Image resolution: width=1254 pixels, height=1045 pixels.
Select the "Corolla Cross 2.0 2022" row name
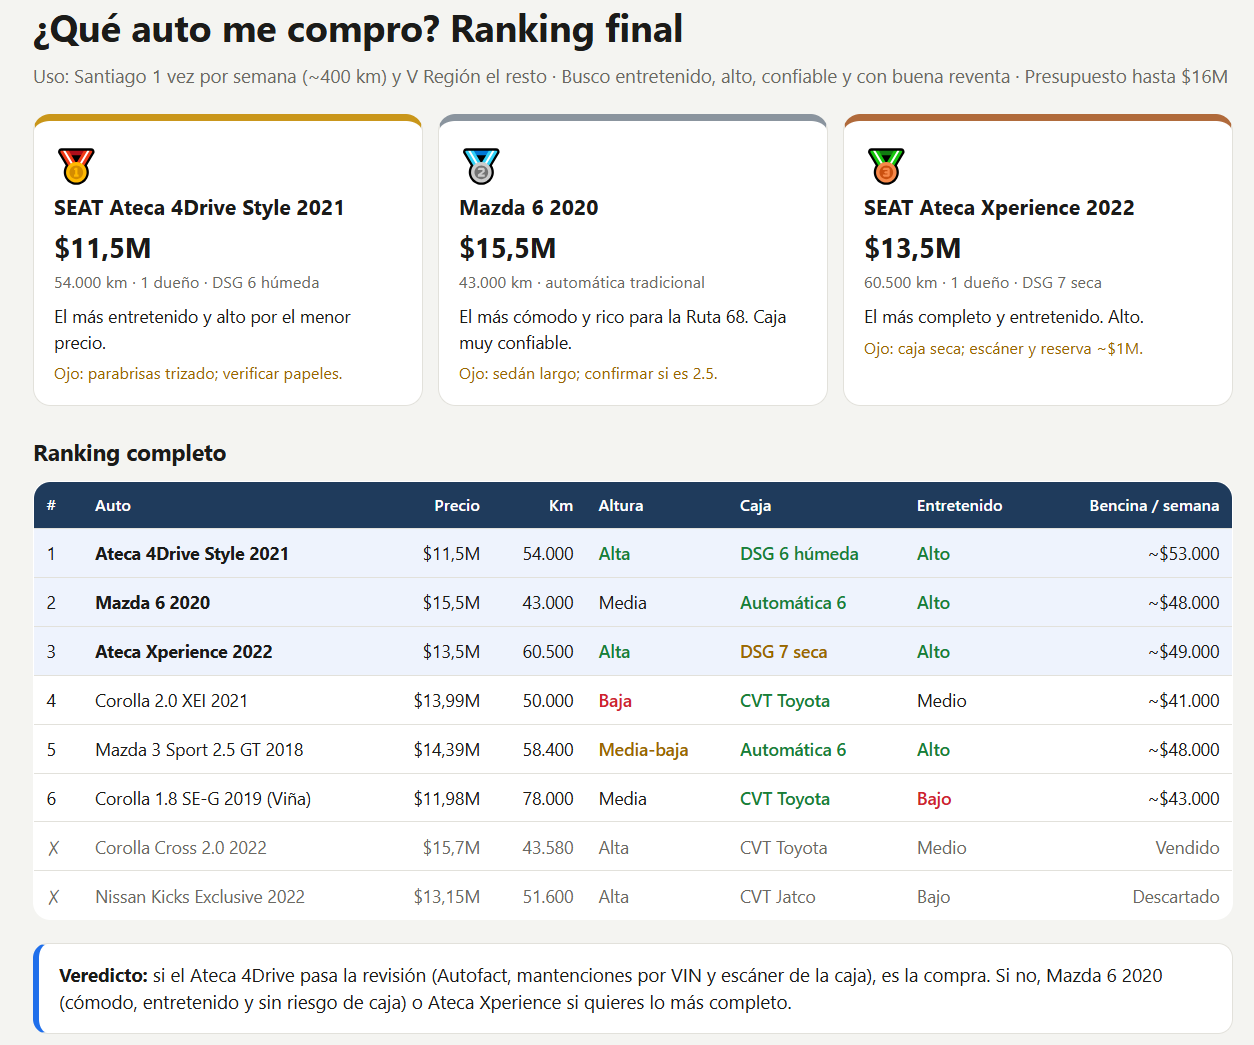pos(181,848)
